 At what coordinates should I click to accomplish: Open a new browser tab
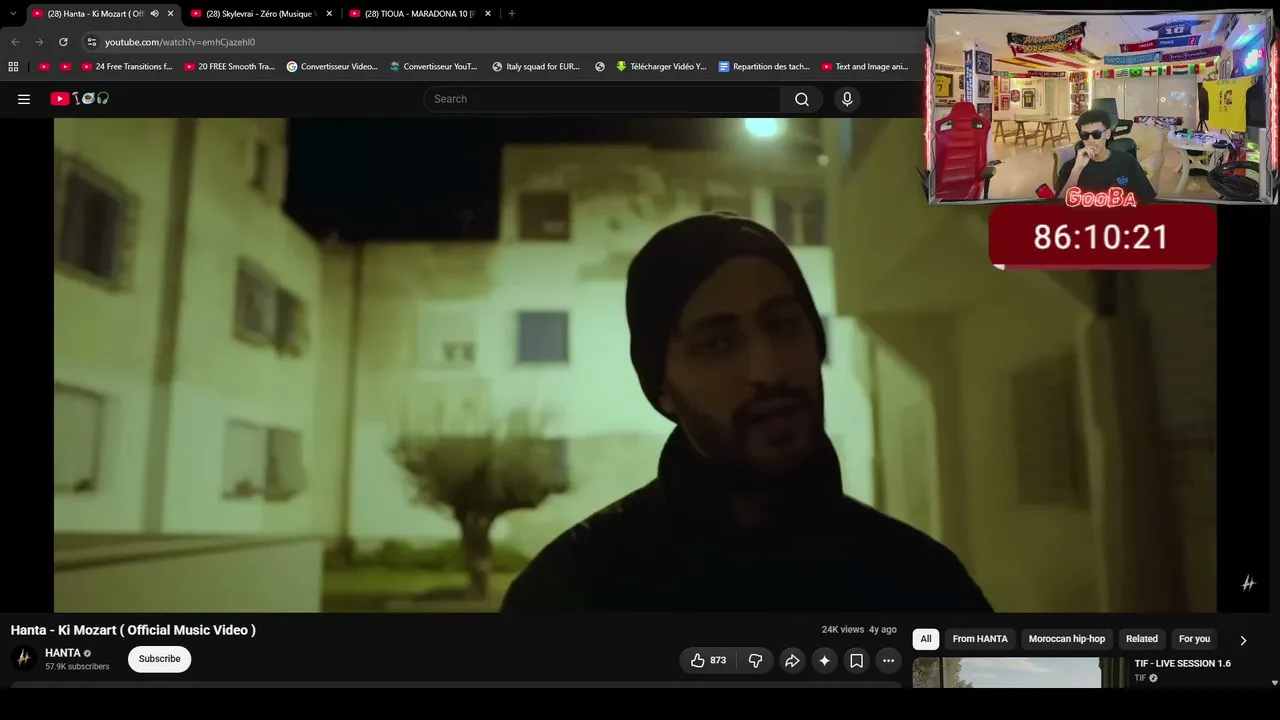pos(512,14)
